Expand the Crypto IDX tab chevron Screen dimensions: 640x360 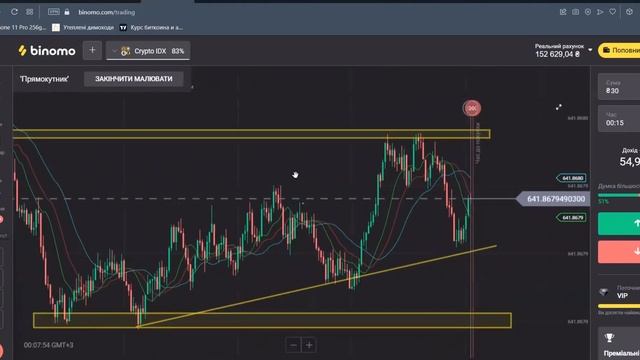[114, 51]
